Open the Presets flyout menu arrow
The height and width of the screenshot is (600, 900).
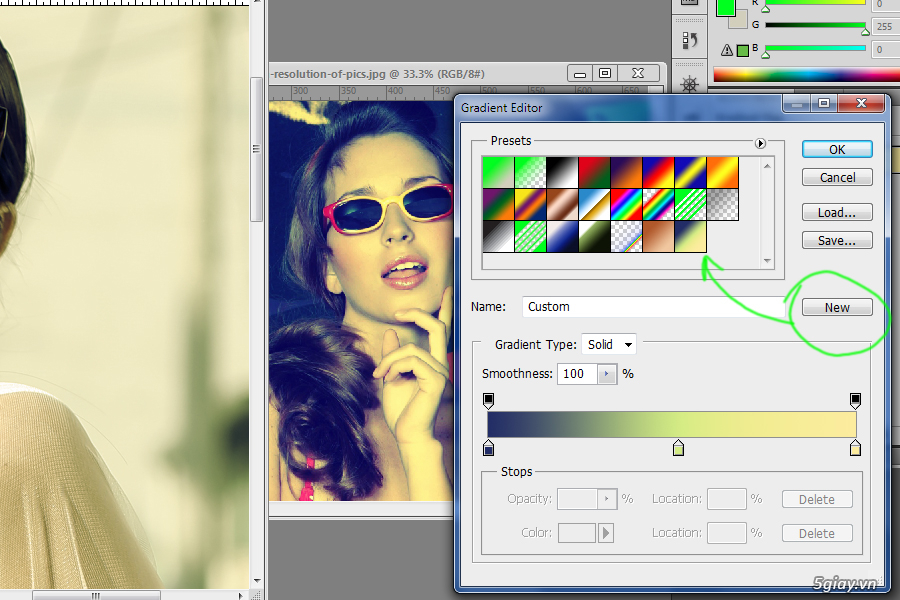pyautogui.click(x=760, y=143)
